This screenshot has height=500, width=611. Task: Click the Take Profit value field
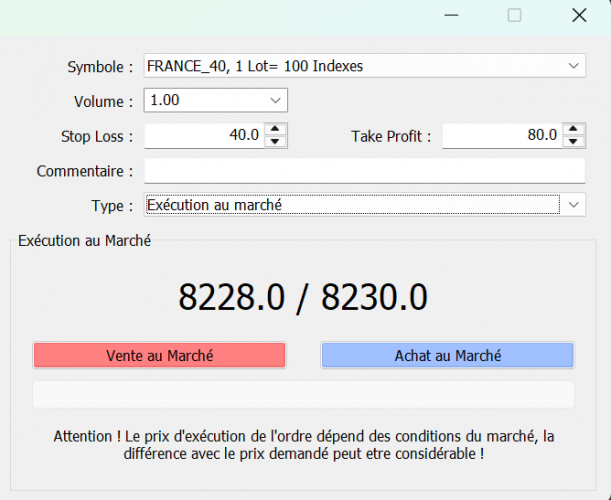click(x=501, y=135)
